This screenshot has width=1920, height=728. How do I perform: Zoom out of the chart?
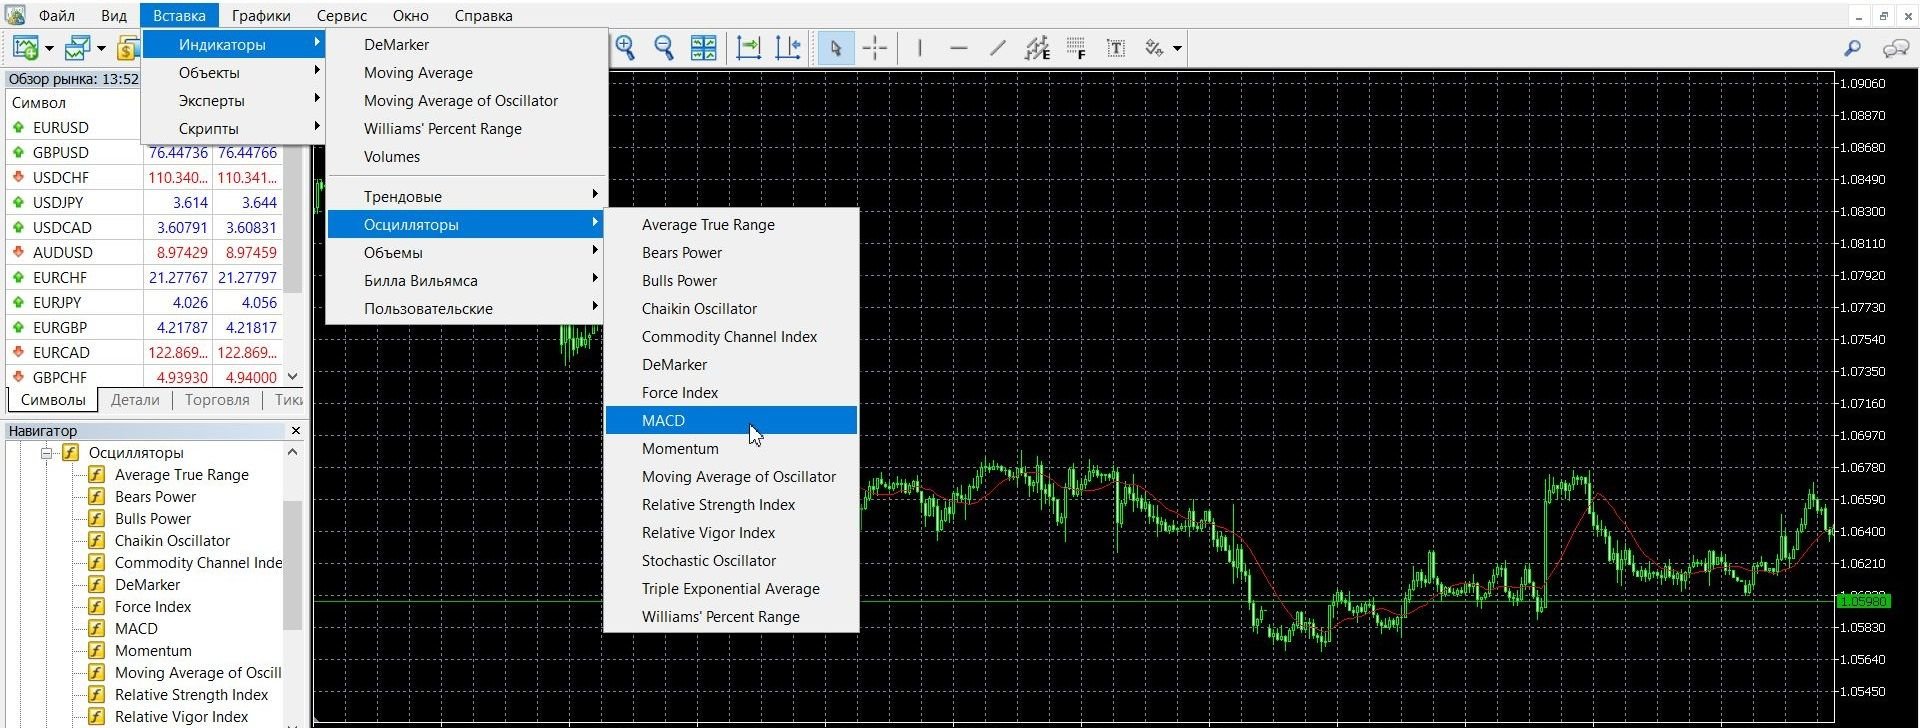[664, 48]
